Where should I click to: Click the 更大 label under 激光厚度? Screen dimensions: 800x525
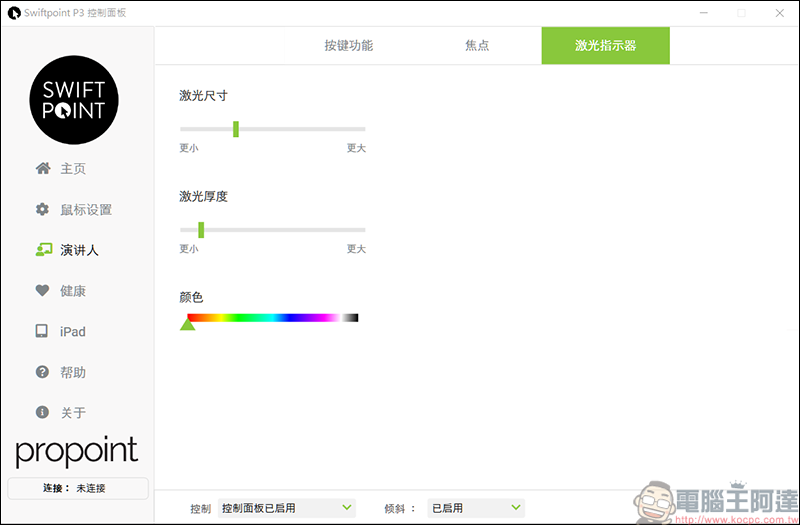[356, 249]
